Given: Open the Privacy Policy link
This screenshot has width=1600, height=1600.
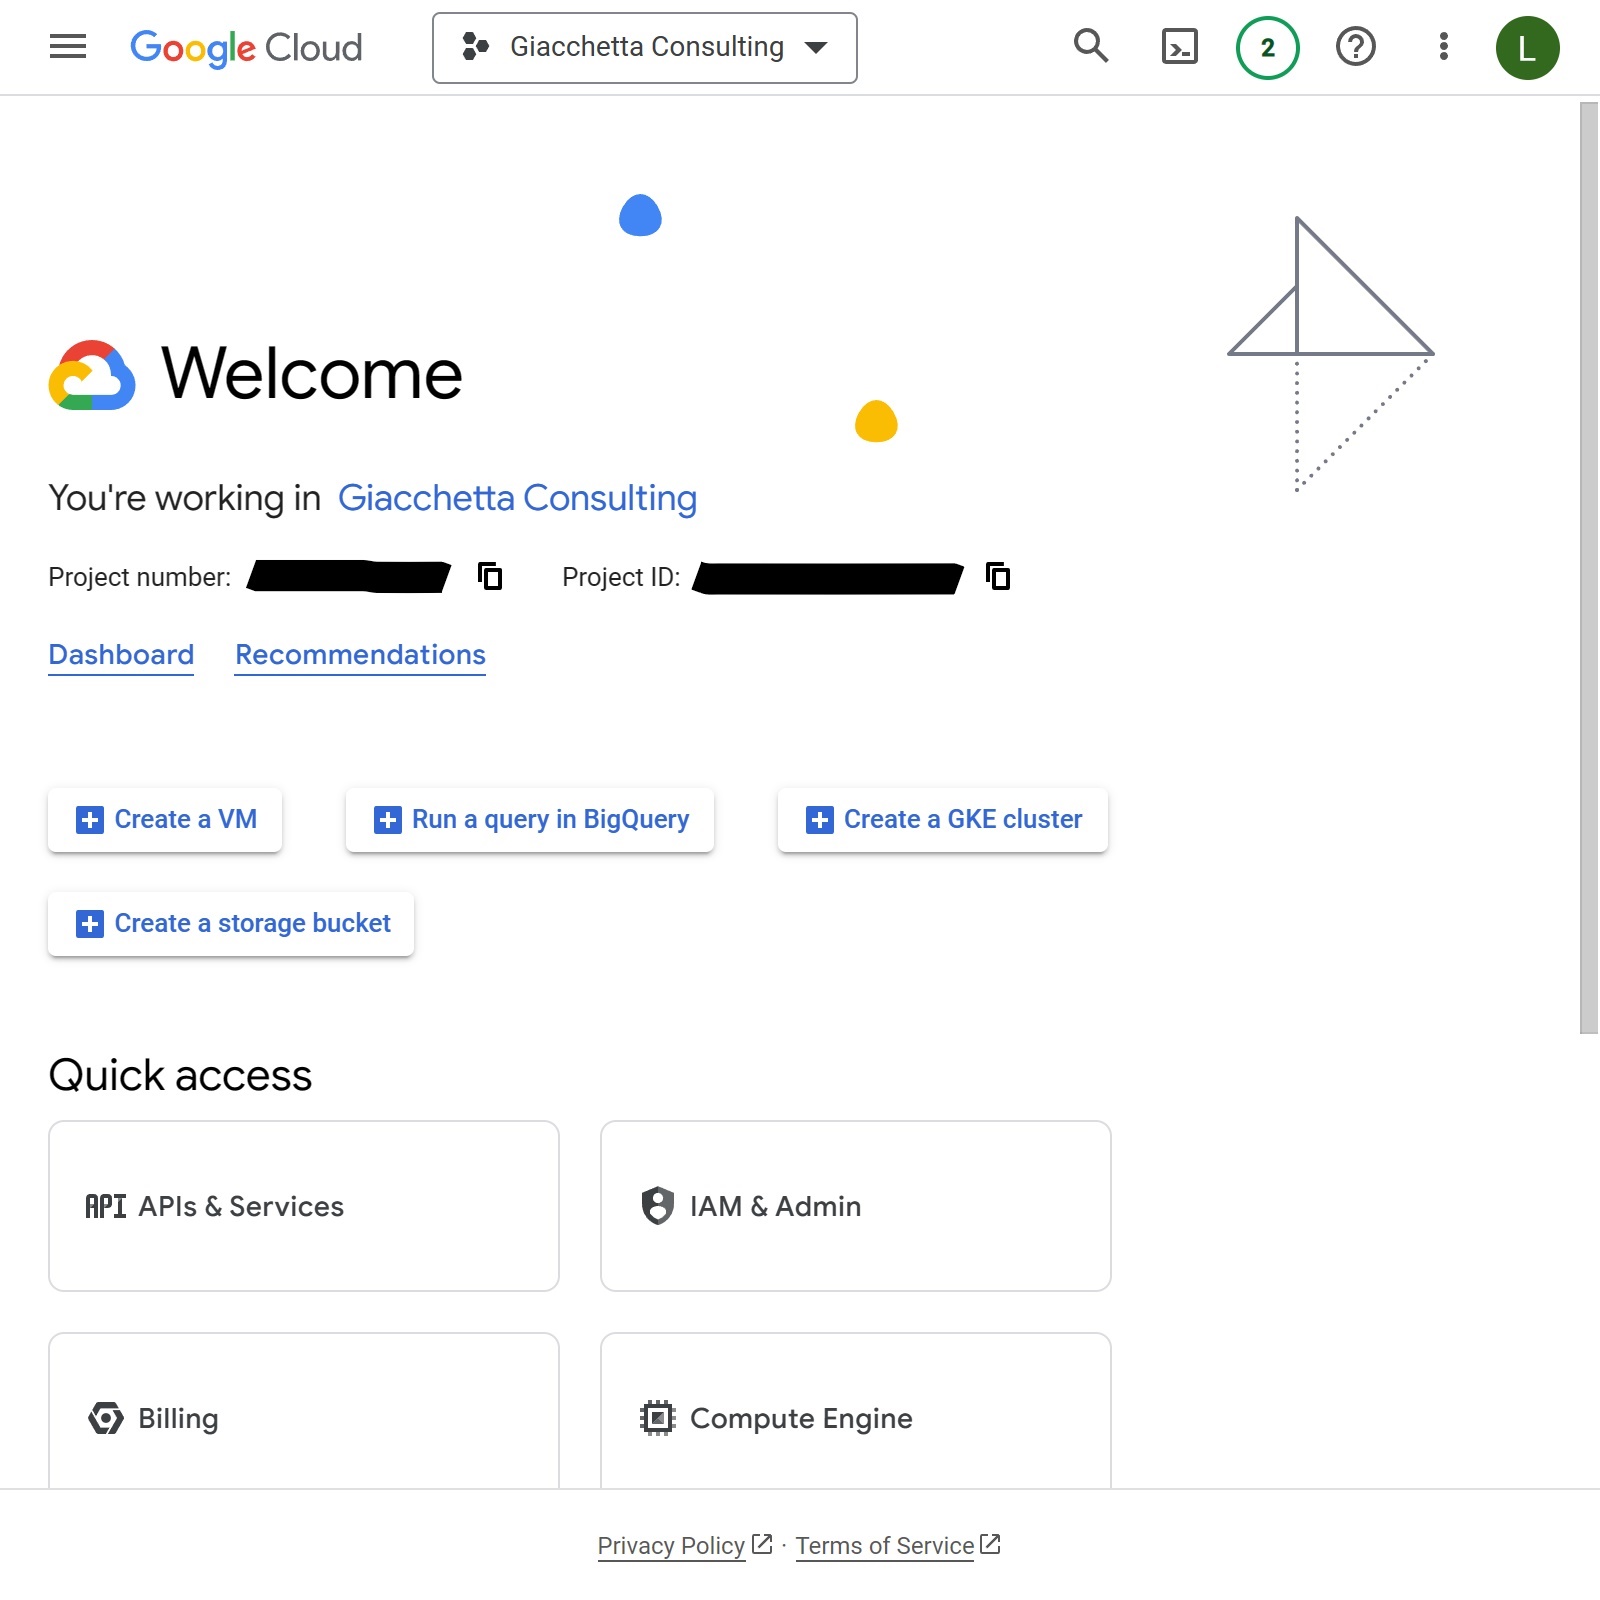Looking at the screenshot, I should (x=671, y=1546).
